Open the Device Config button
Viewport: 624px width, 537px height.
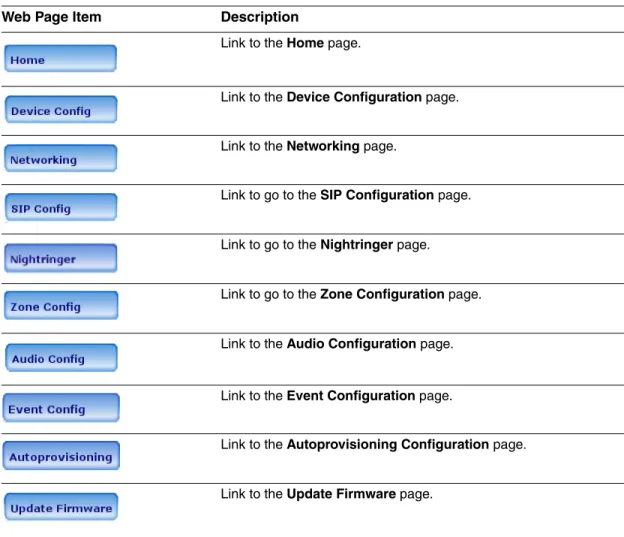click(x=61, y=109)
